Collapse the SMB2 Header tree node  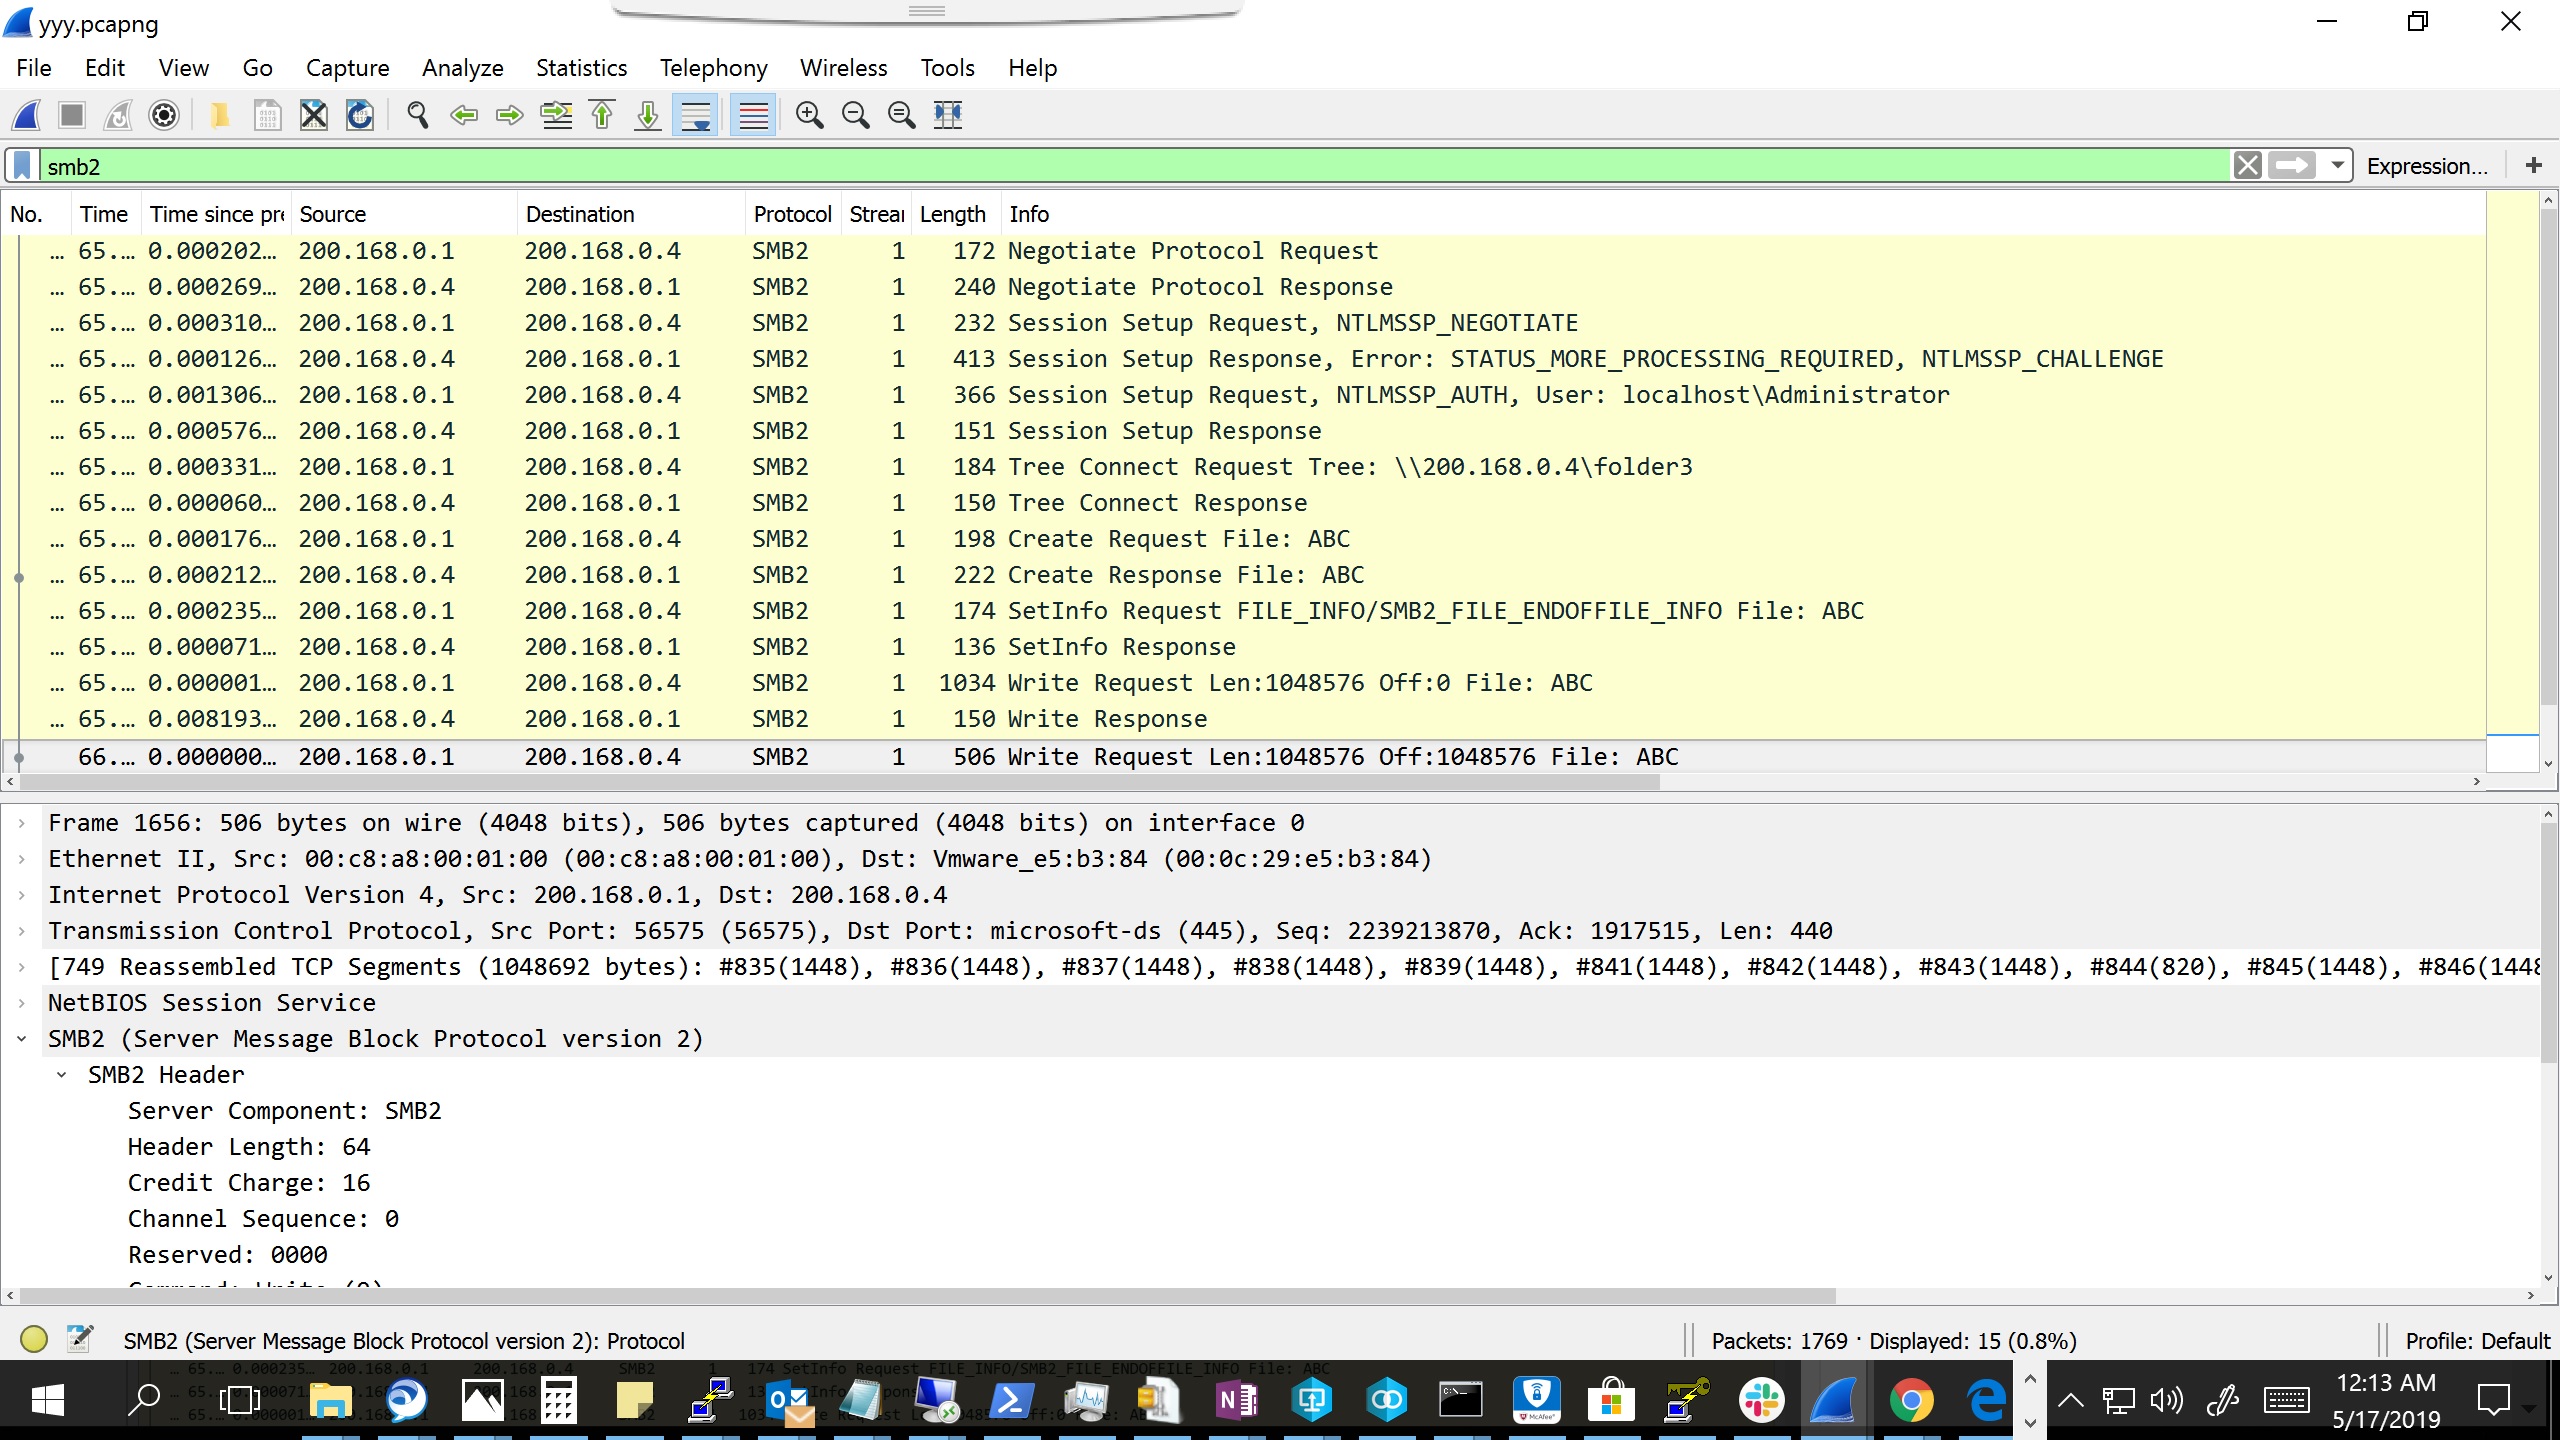point(62,1075)
